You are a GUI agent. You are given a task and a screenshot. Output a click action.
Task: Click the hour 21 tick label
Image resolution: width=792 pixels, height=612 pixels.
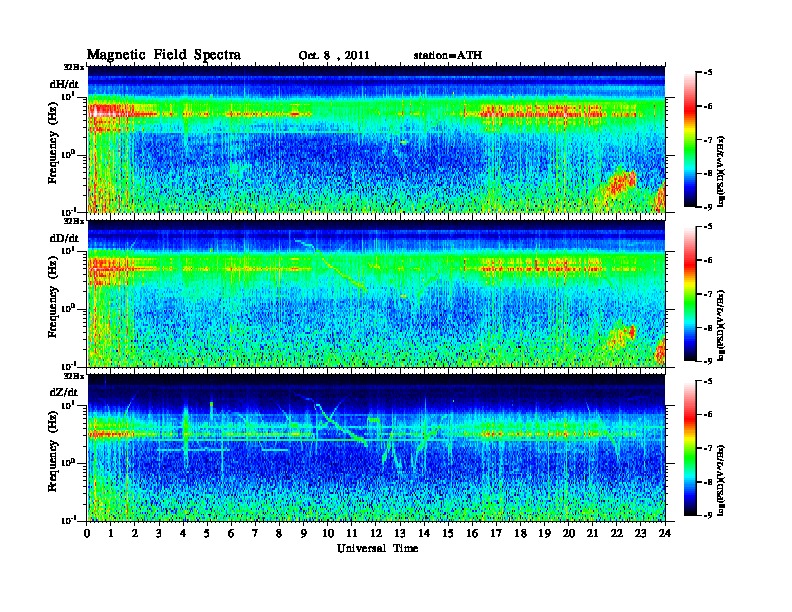pyautogui.click(x=592, y=533)
